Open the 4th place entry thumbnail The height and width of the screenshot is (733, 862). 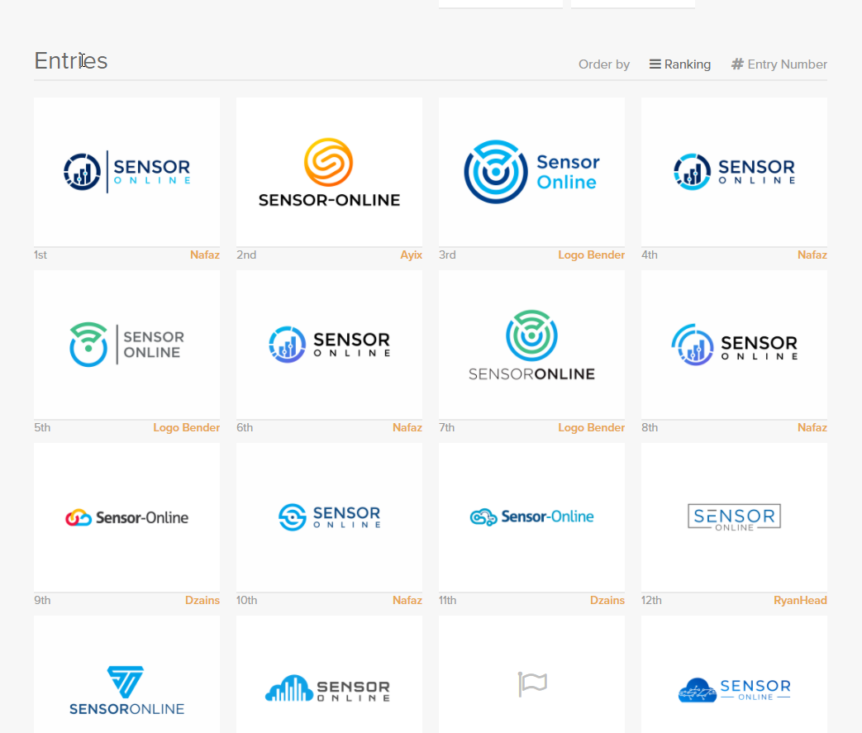click(734, 172)
